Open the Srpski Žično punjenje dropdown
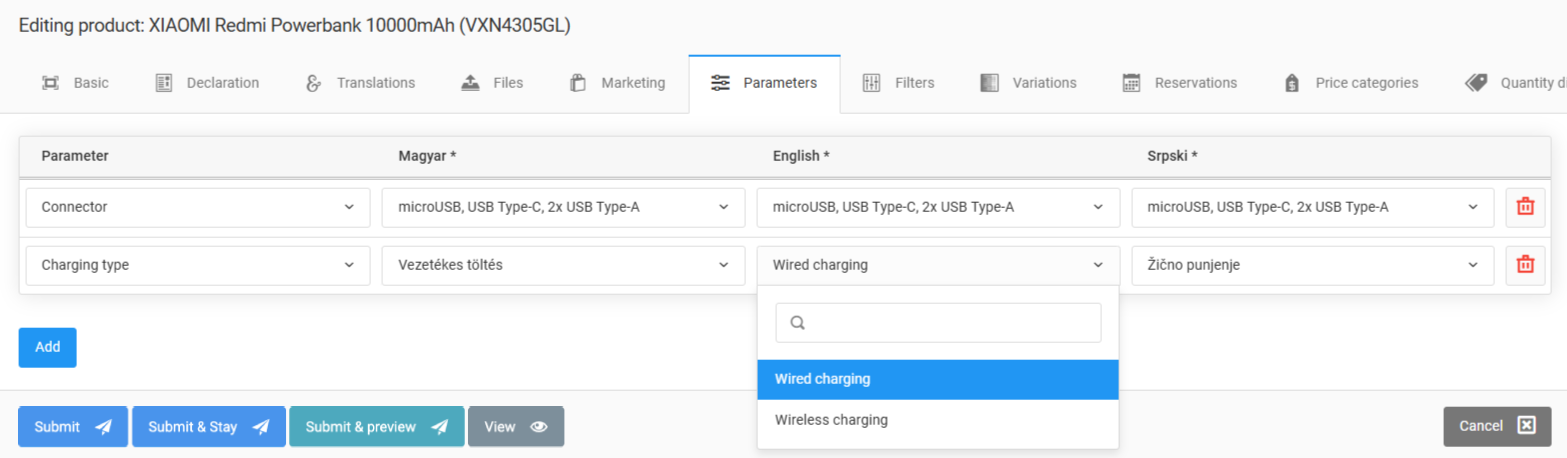 tap(1312, 265)
